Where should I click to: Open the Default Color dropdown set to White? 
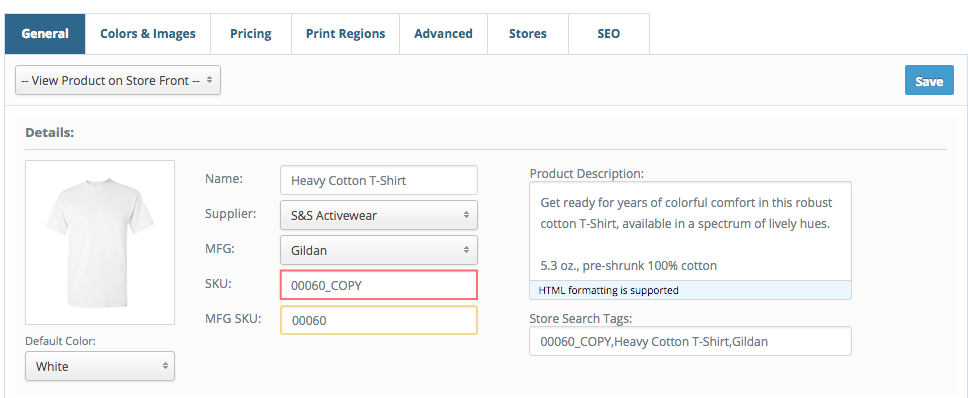(100, 366)
